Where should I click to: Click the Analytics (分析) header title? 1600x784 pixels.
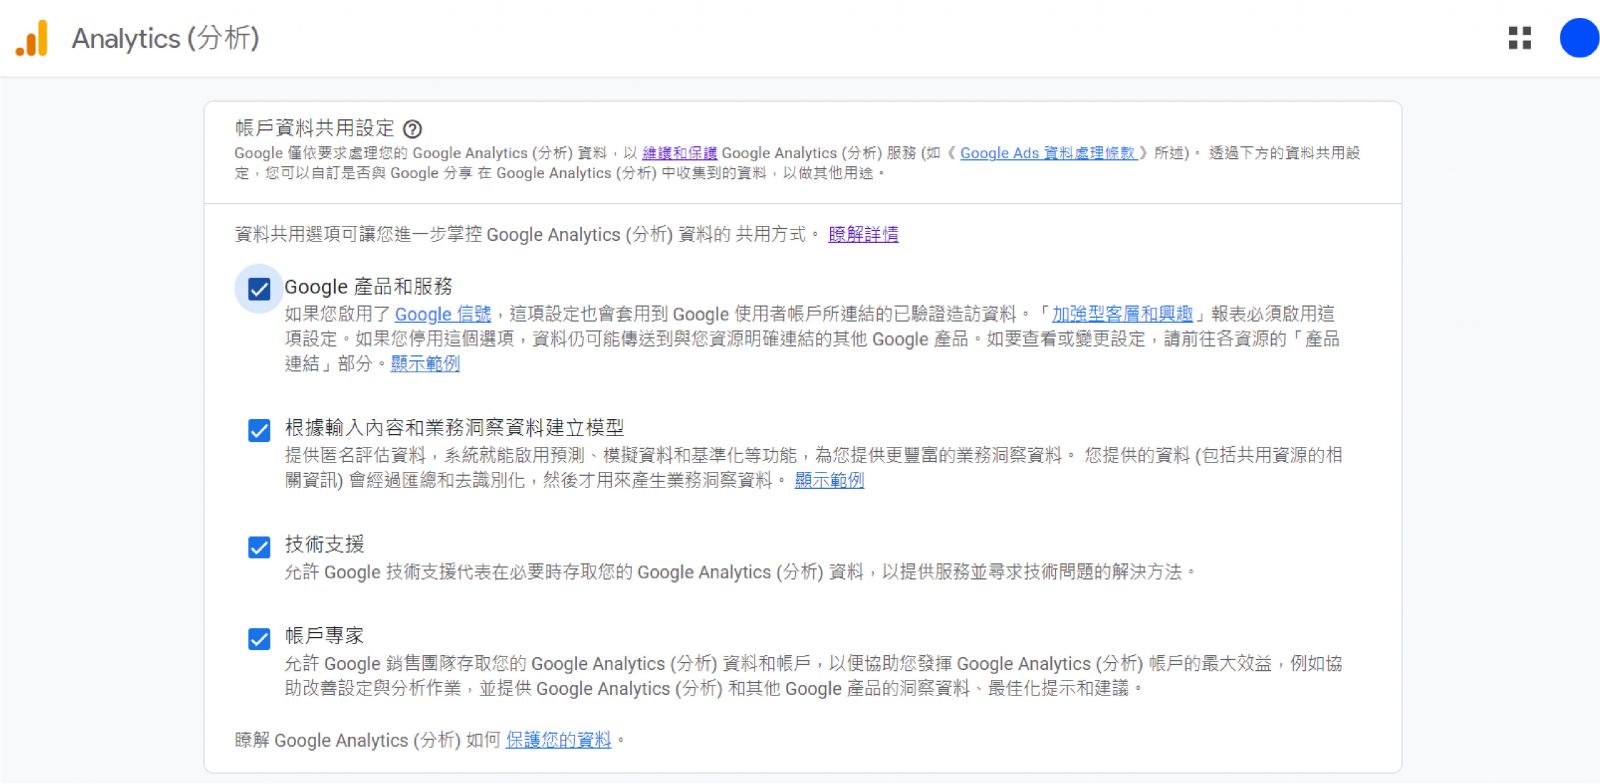point(166,38)
